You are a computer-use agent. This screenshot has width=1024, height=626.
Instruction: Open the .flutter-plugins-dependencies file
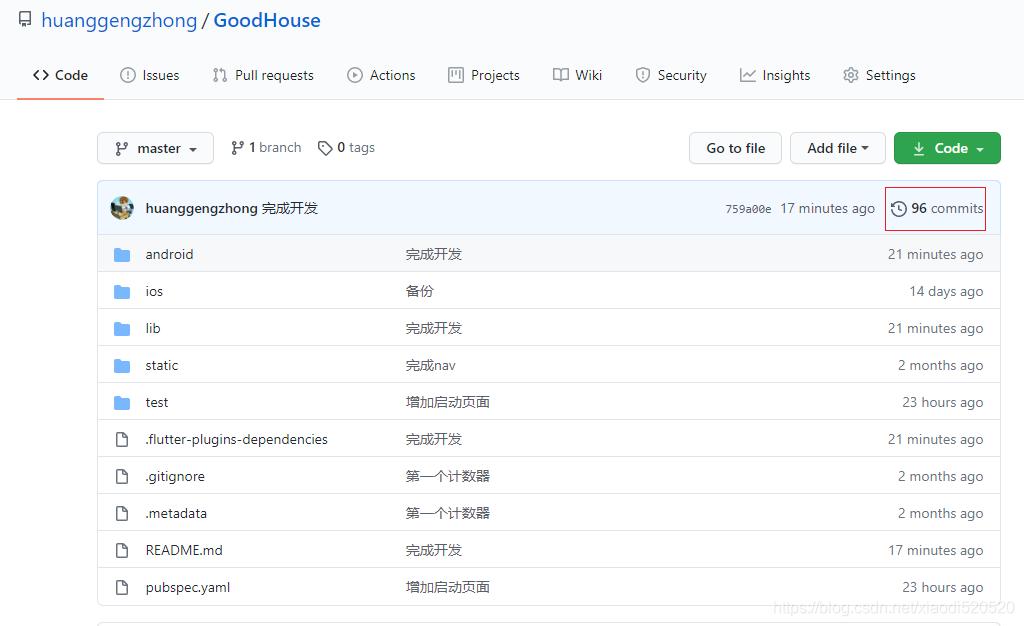click(x=236, y=439)
